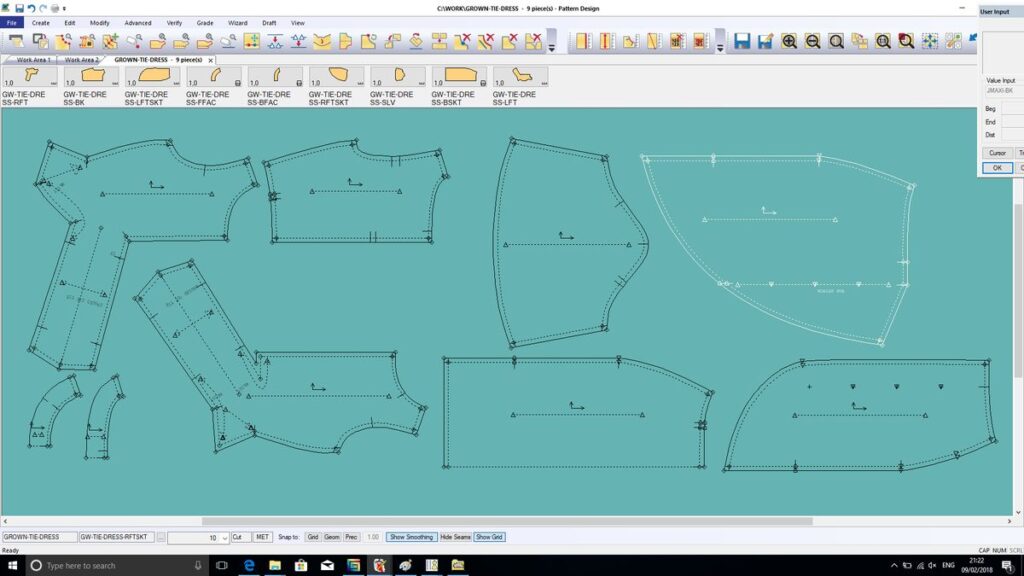
Task: Click the horizontal scrollbar below the canvas
Action: [x=500, y=521]
